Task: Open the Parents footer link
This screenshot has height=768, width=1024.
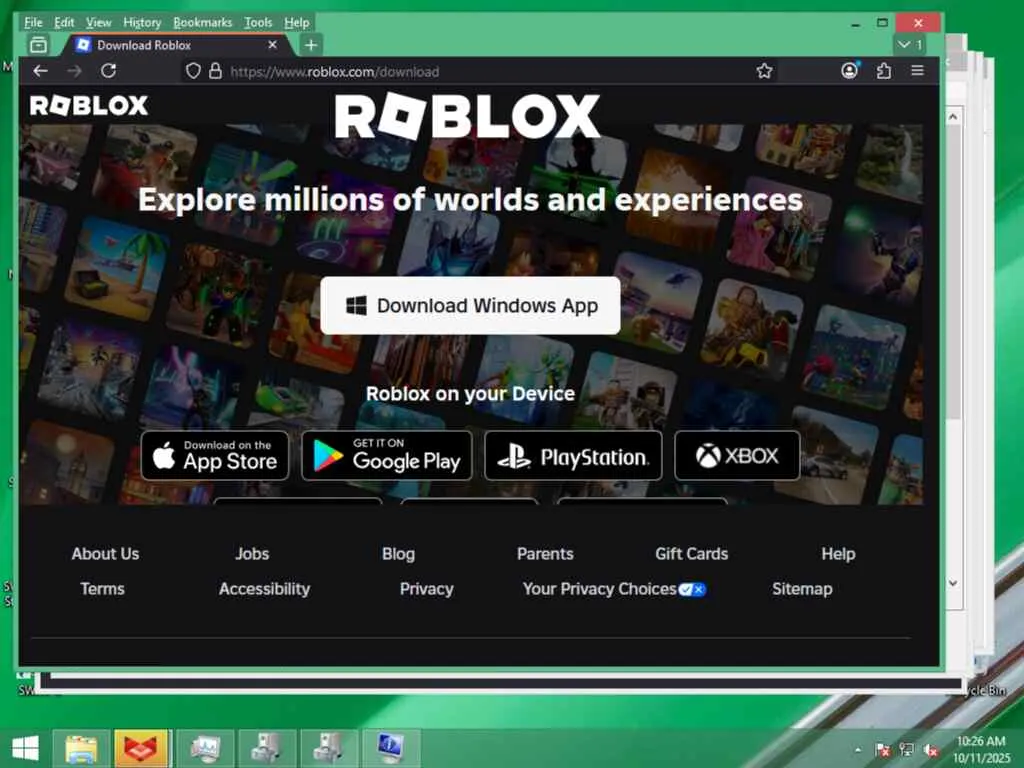Action: (x=545, y=554)
